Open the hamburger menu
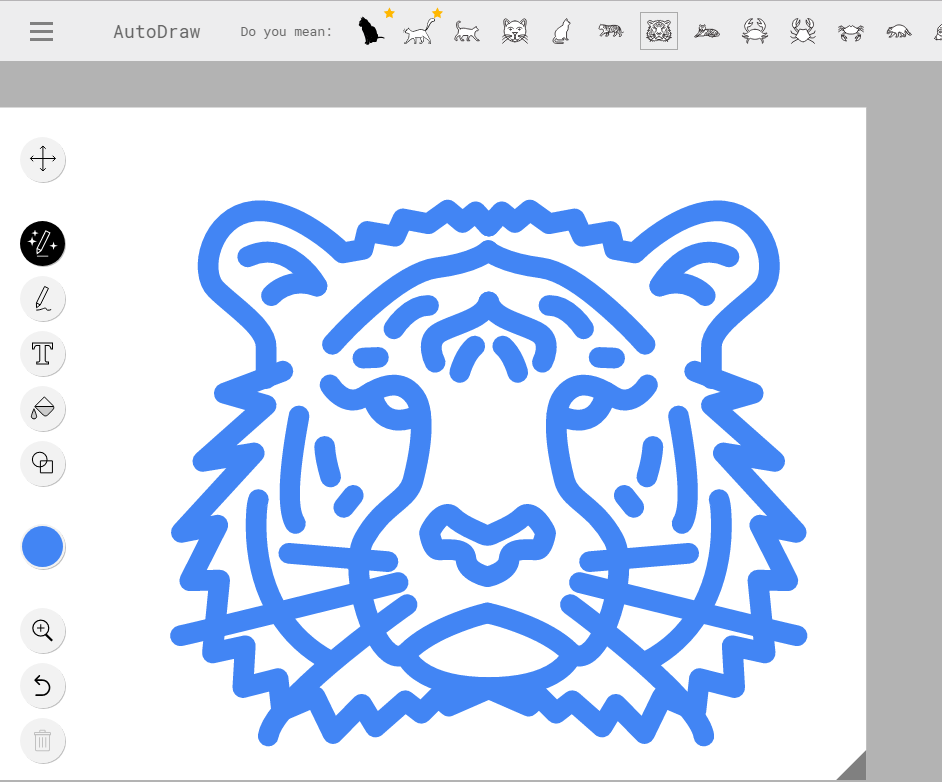942x782 pixels. click(41, 31)
